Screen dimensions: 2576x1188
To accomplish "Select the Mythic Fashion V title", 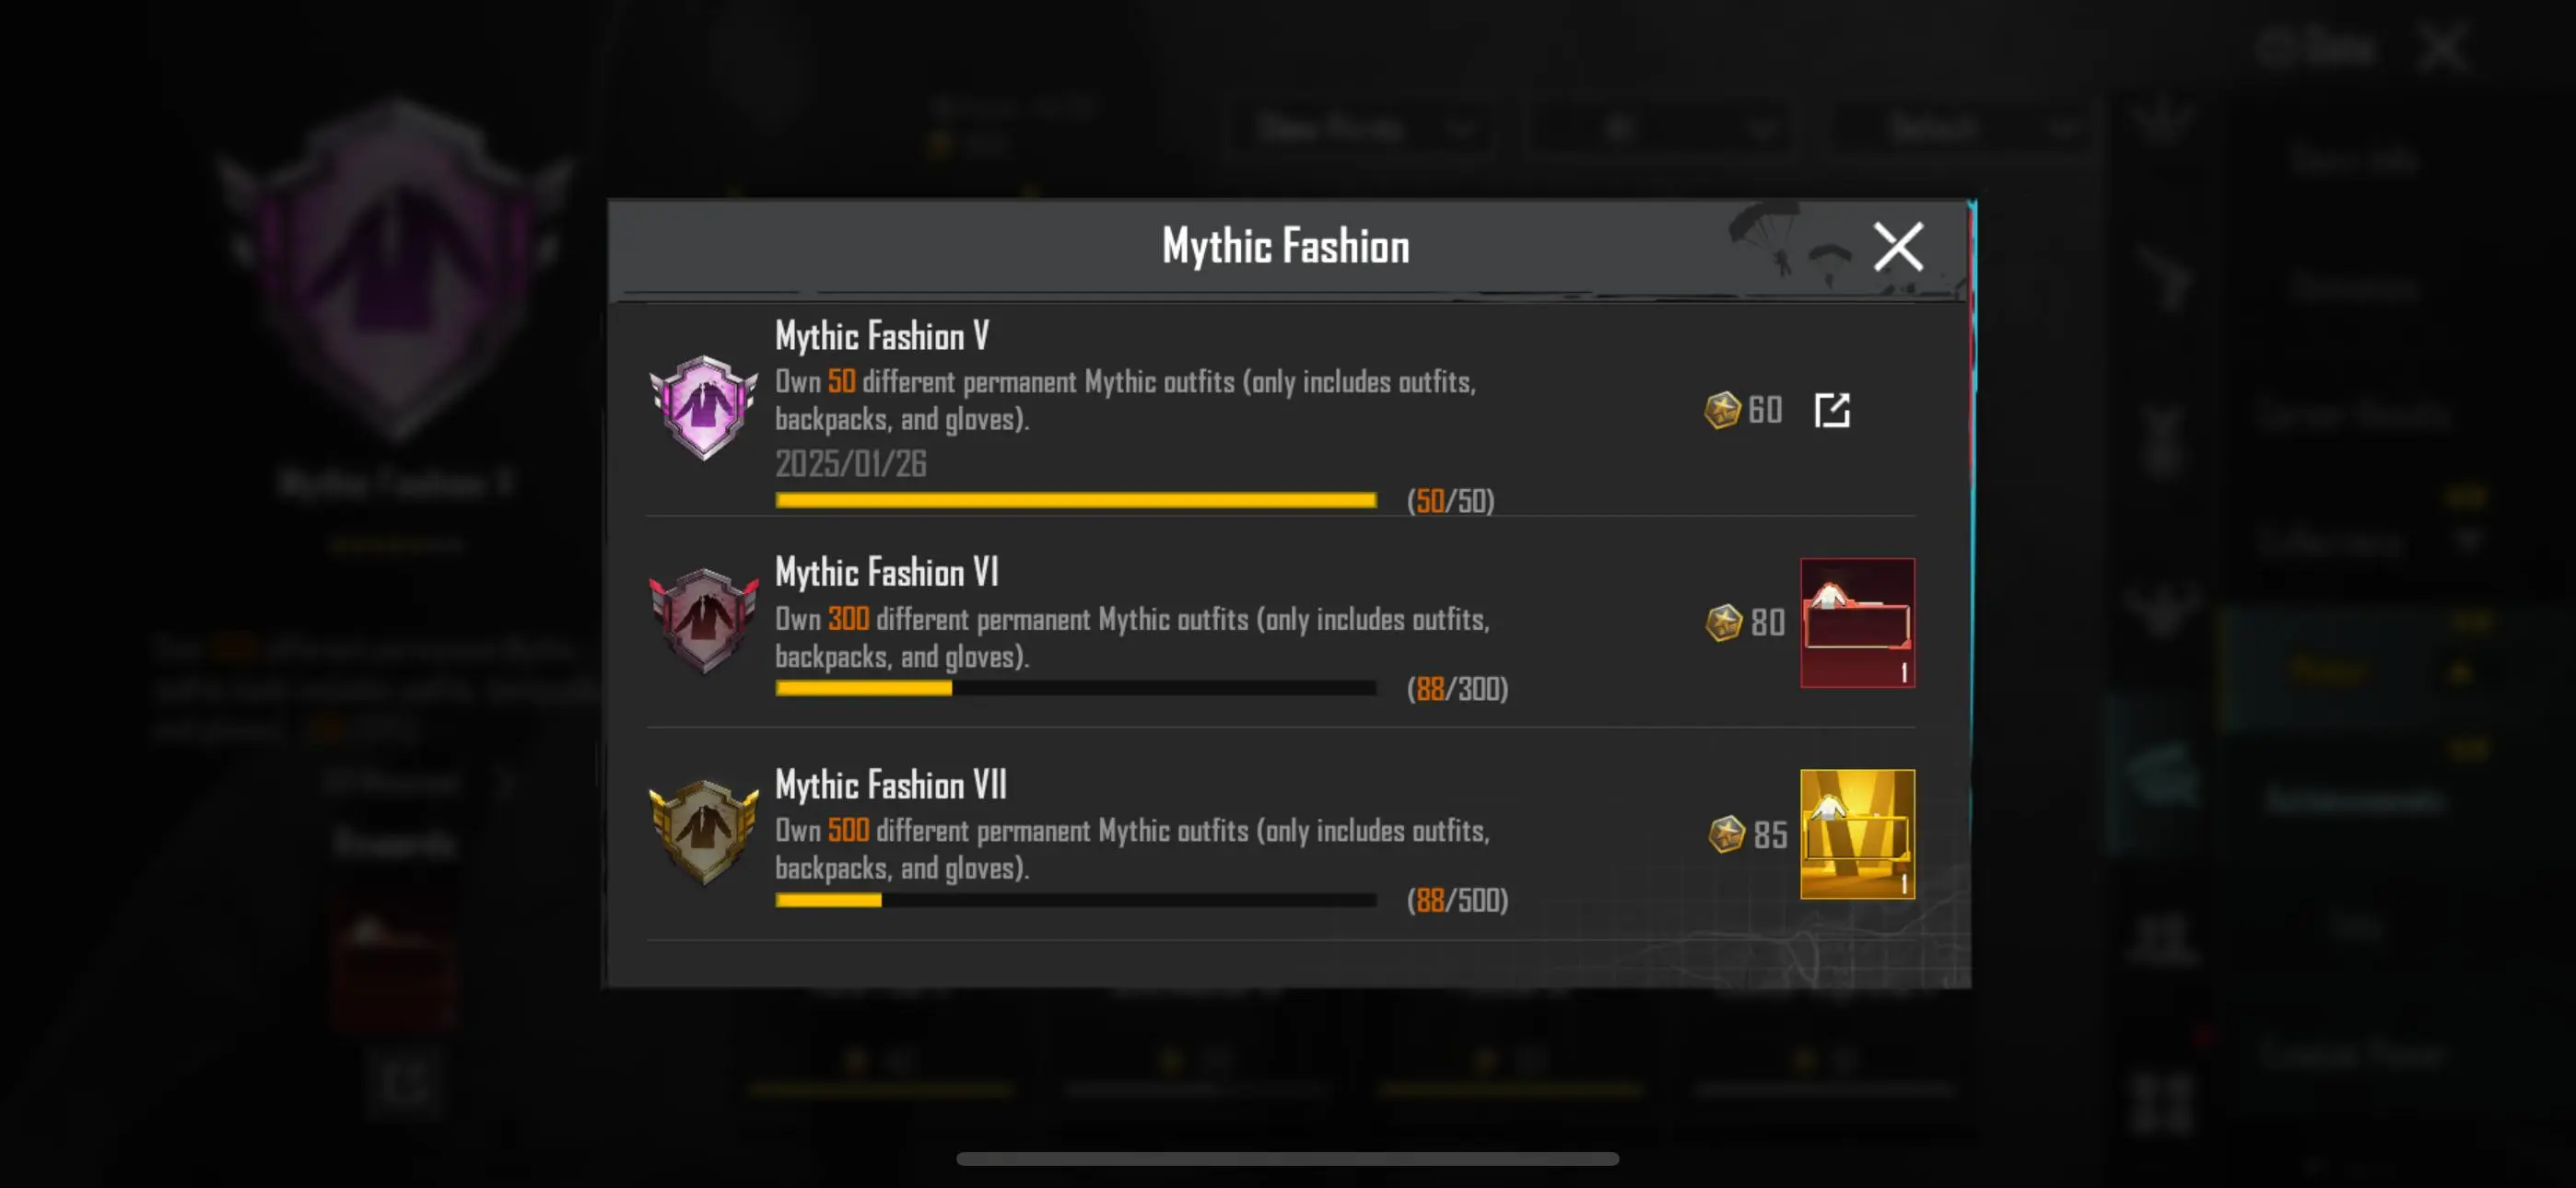I will pyautogui.click(x=882, y=336).
